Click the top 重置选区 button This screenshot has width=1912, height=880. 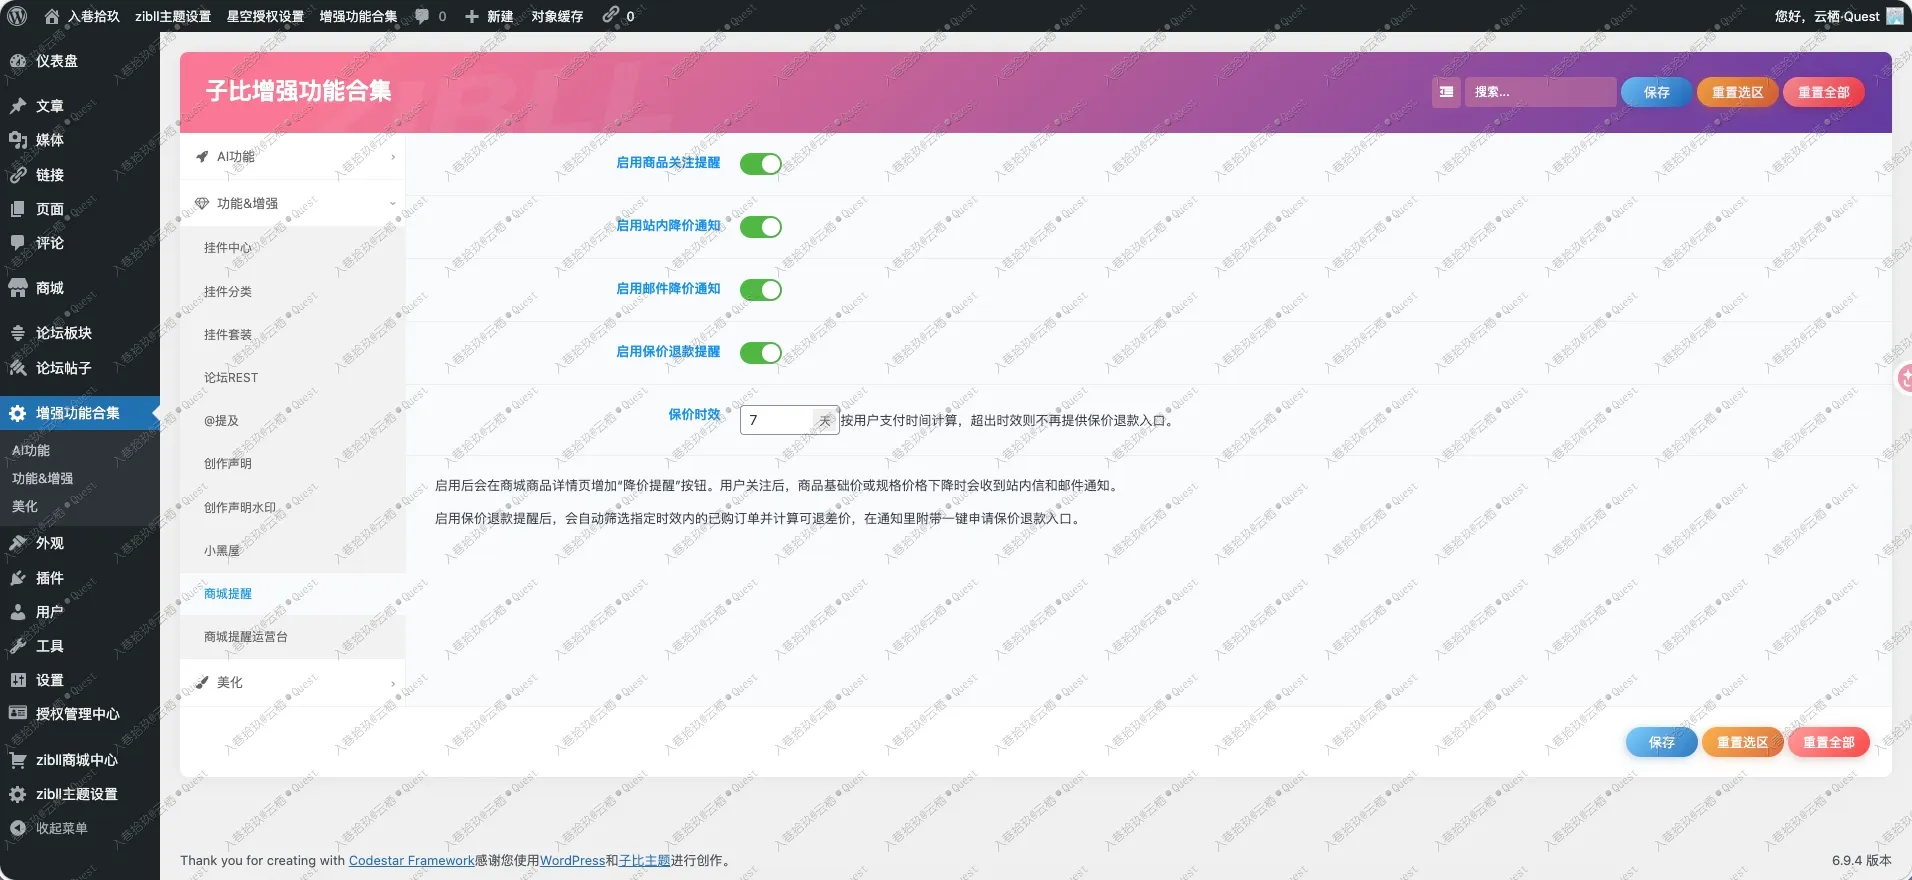coord(1737,92)
